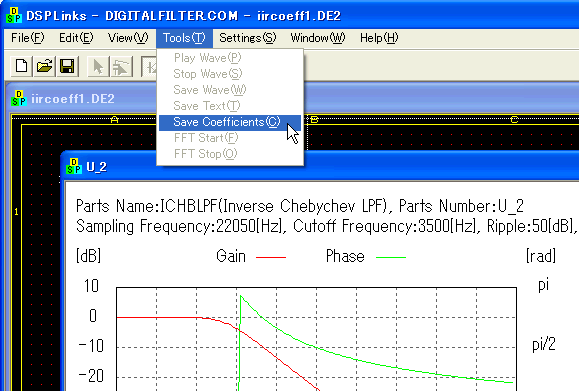Click the Save floppy disk icon
This screenshot has height=391, width=579.
point(67,67)
